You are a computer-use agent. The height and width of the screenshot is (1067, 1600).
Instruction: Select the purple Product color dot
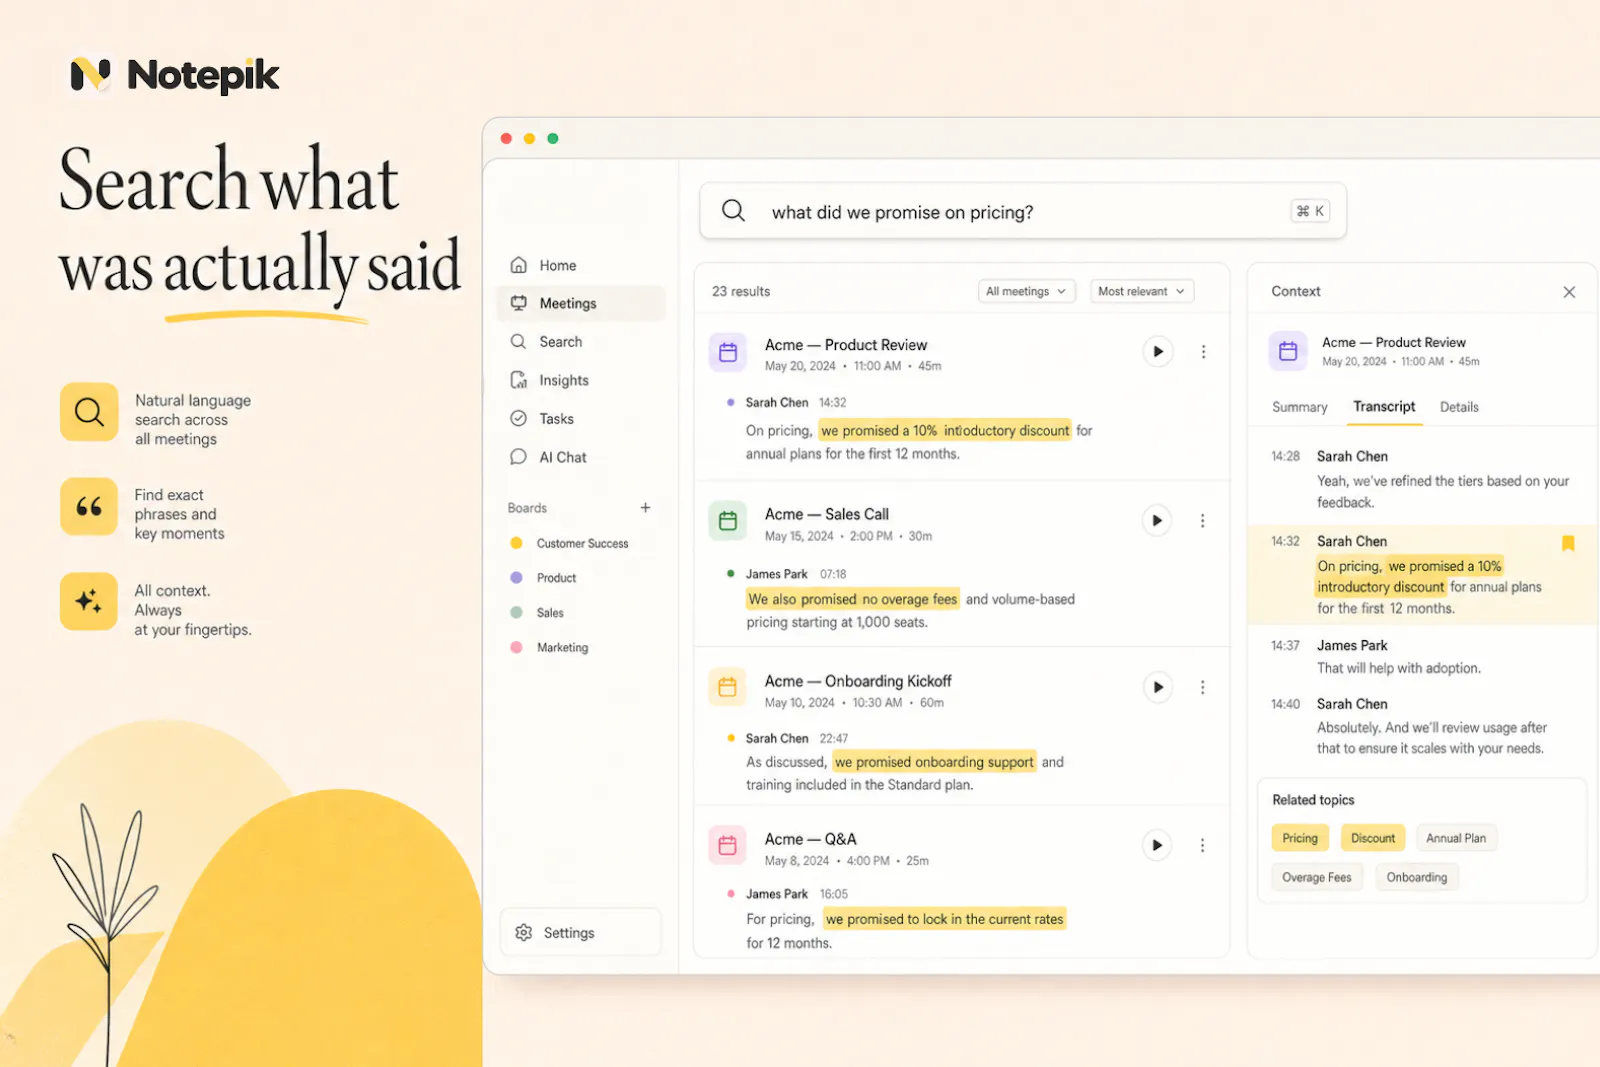coord(517,578)
